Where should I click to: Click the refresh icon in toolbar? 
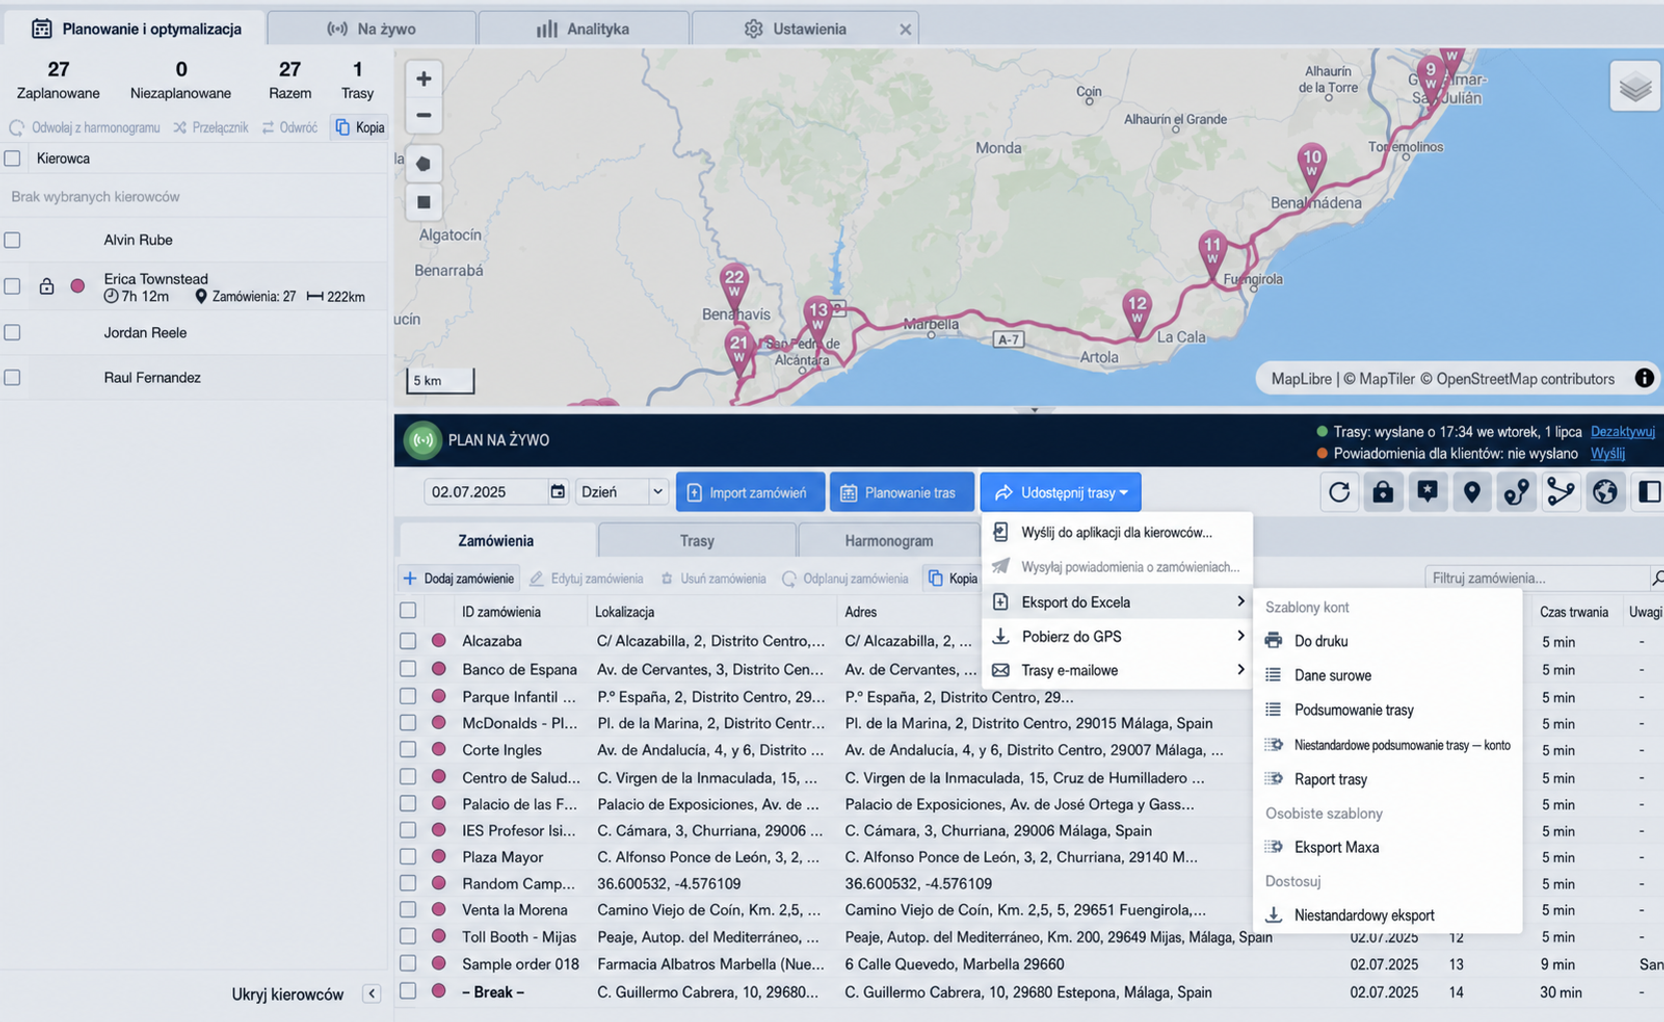[1339, 492]
